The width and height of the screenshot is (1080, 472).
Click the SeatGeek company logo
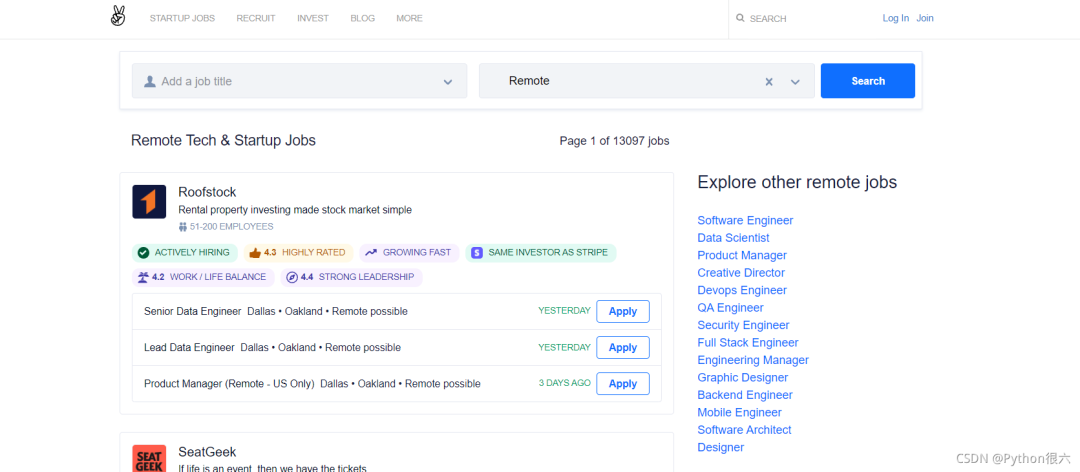click(x=149, y=458)
